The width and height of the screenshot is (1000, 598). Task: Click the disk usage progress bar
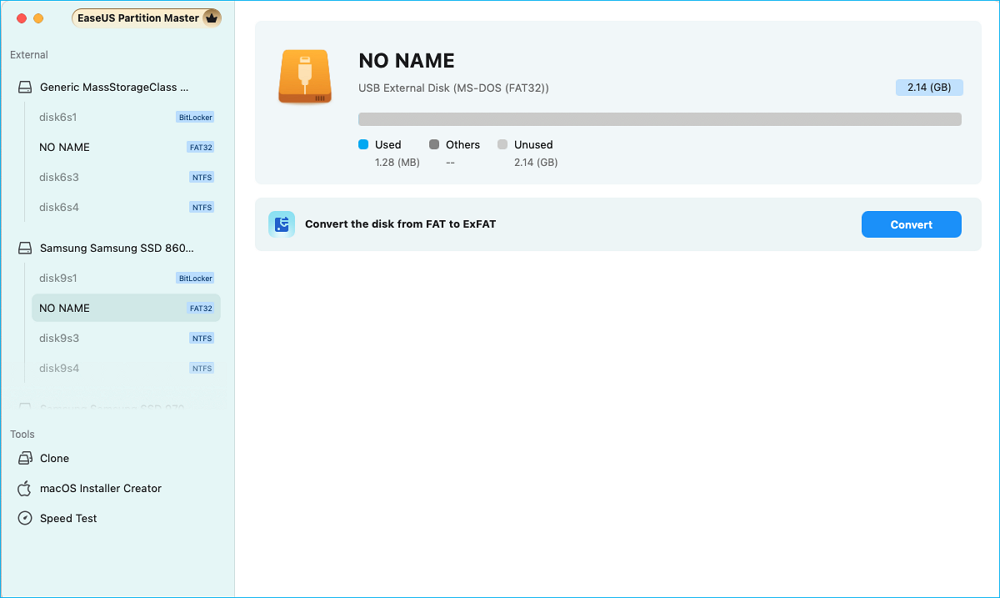click(659, 119)
